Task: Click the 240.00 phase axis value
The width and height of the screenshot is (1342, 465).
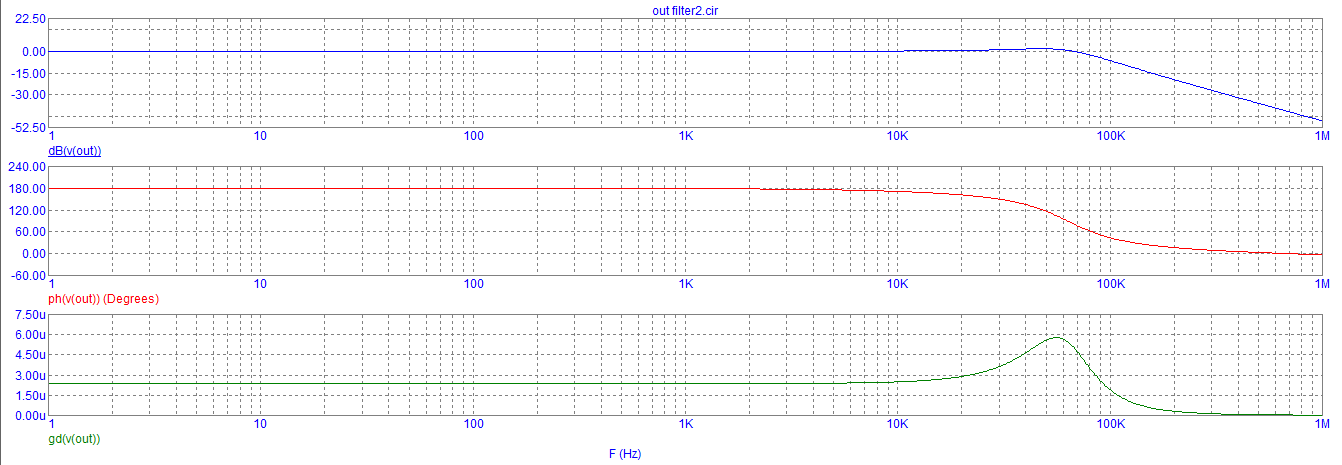Action: coord(27,168)
